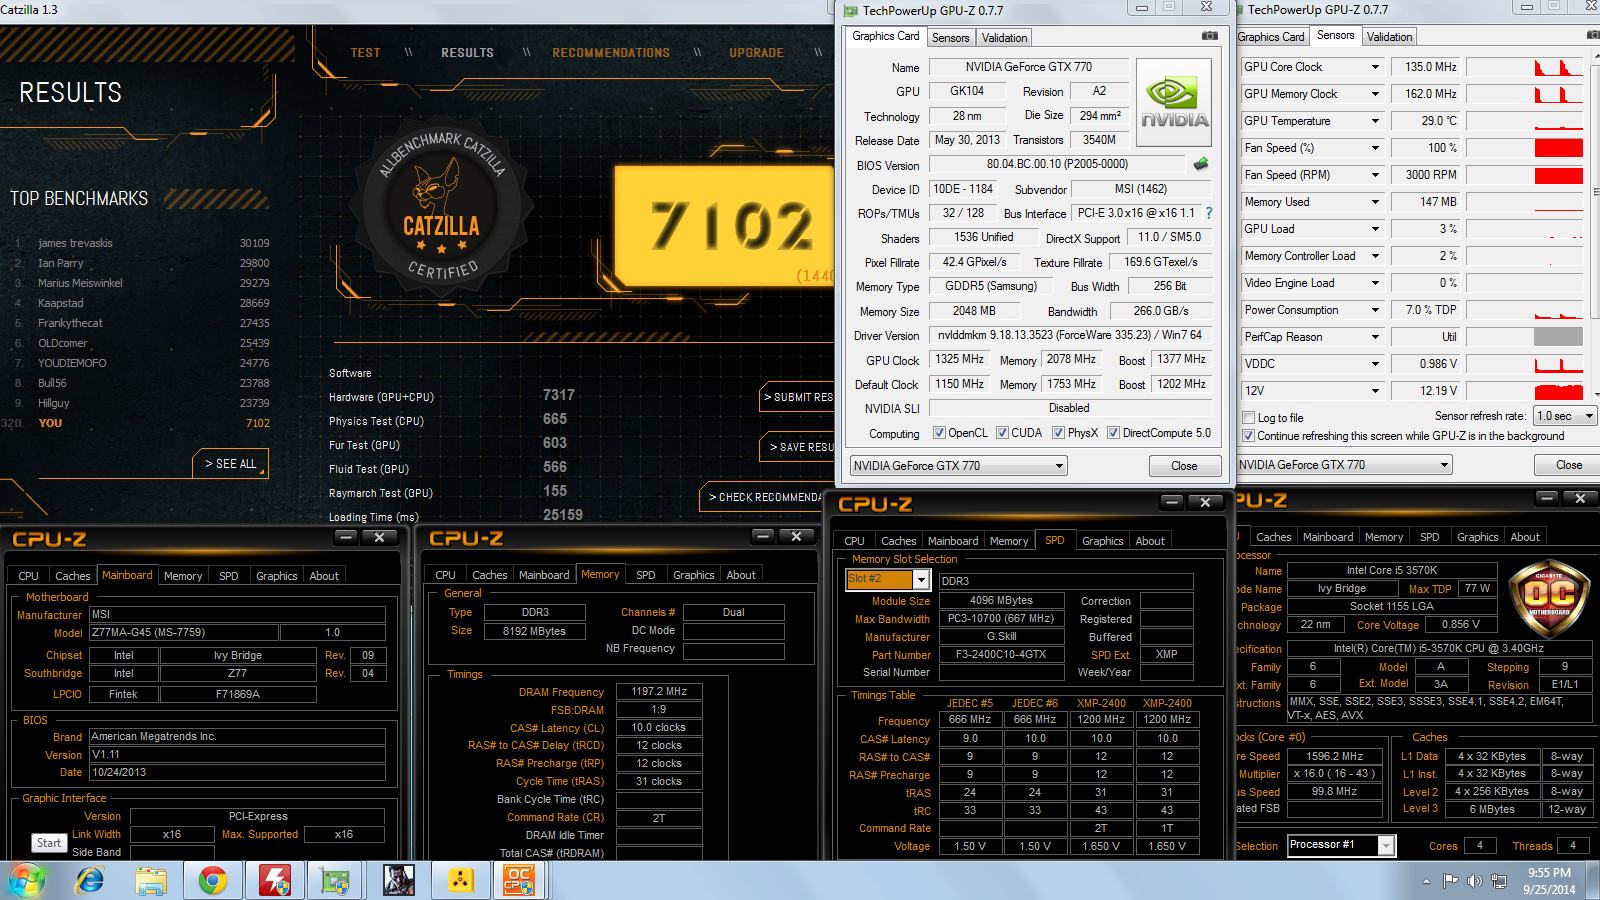Click the GPU-Z screenshot camera icon
This screenshot has width=1600, height=900.
[x=1210, y=36]
